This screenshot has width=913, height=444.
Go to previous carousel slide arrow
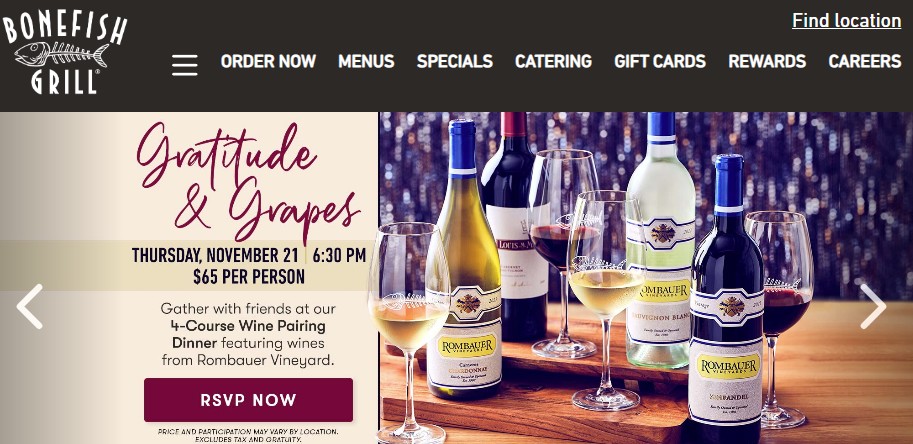click(x=29, y=306)
